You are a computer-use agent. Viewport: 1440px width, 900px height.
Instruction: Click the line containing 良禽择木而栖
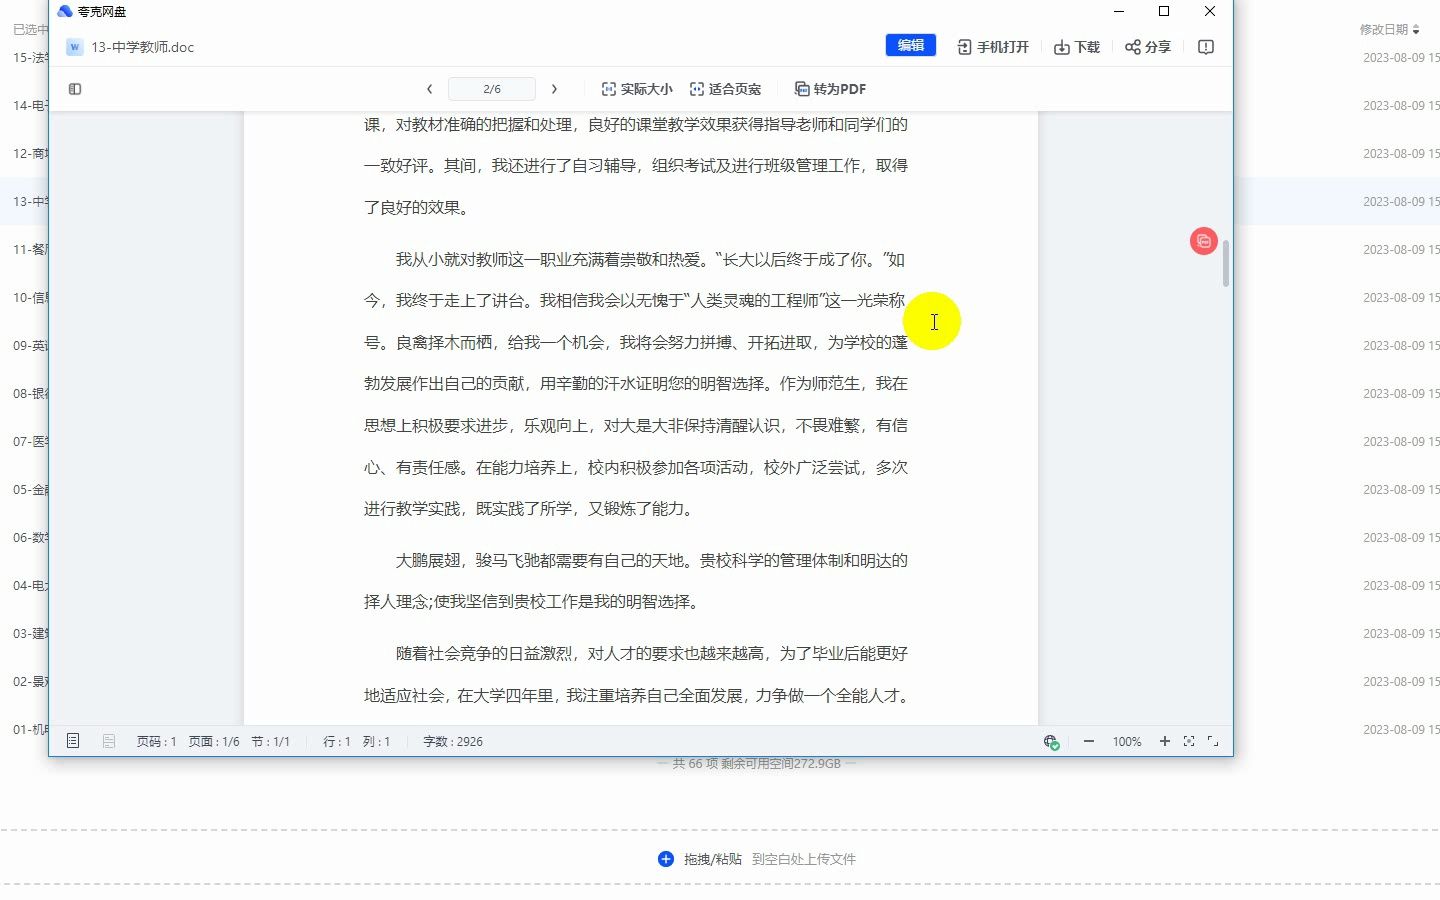pyautogui.click(x=636, y=342)
